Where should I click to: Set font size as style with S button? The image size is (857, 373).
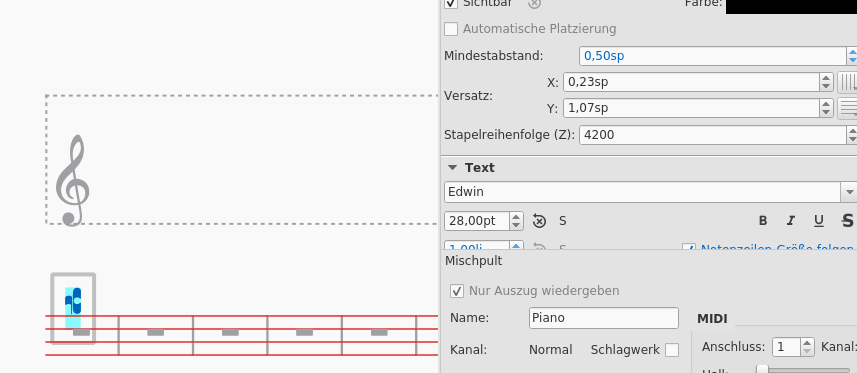pos(562,221)
